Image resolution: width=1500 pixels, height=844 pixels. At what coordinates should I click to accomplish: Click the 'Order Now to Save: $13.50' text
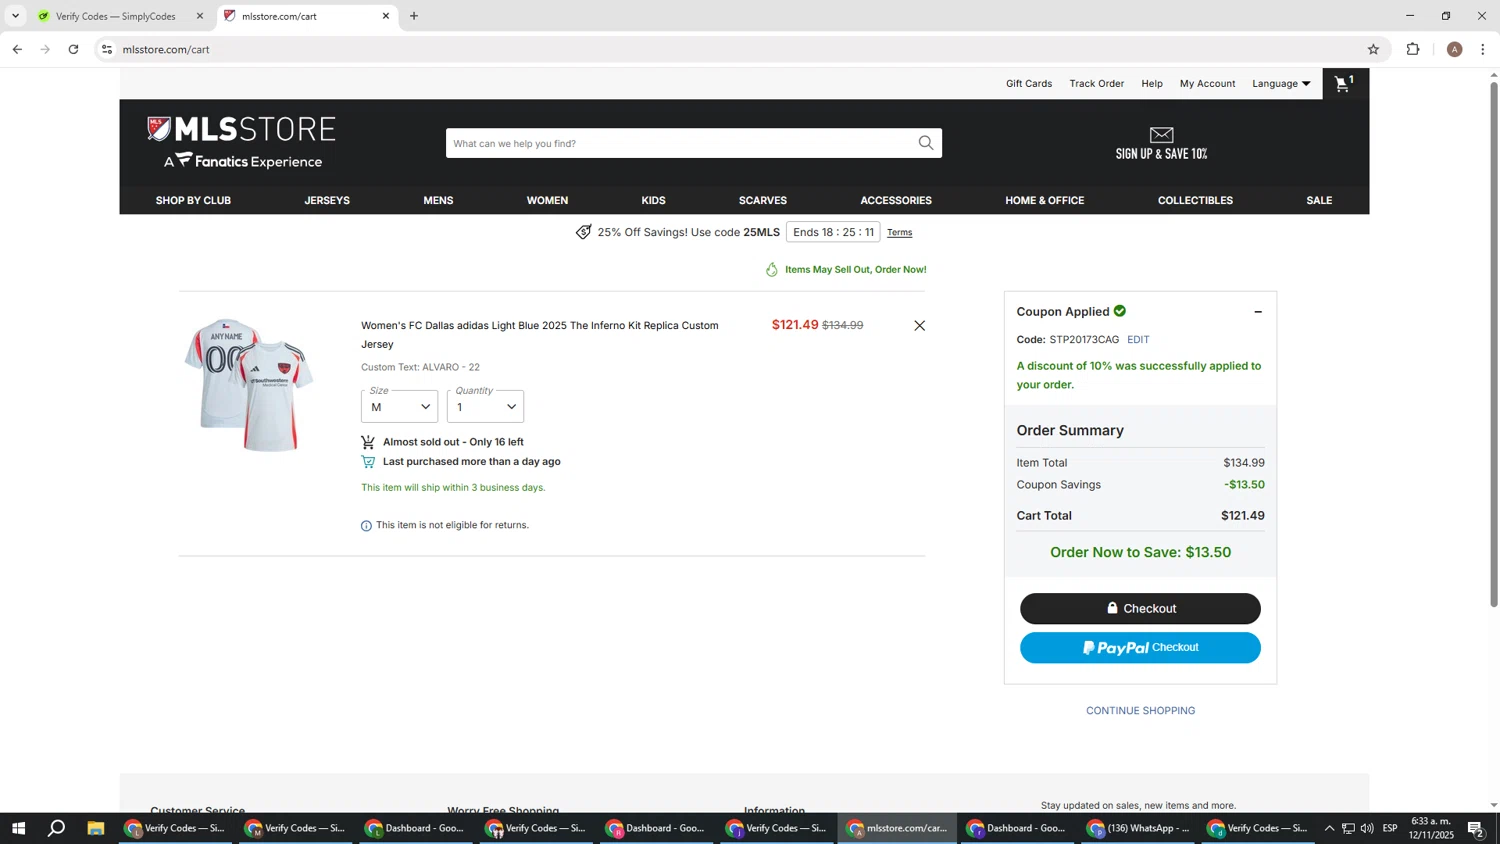[1140, 553]
